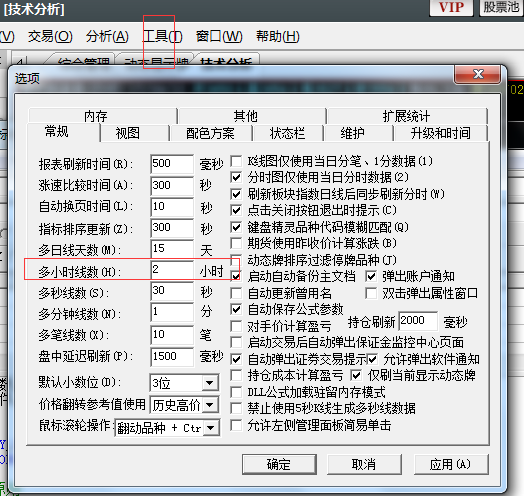Enable 双击弹出属性窗口 checkbox
The width and height of the screenshot is (524, 496).
pyautogui.click(x=371, y=293)
